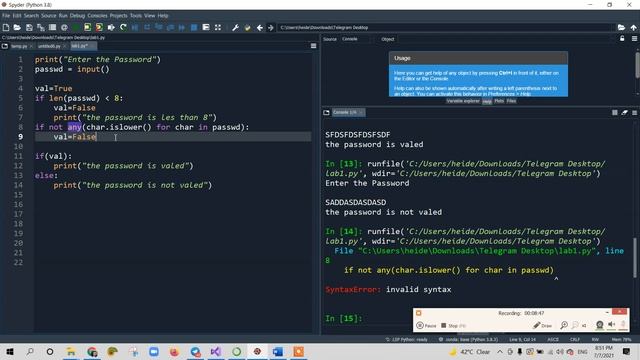Show hidden system tray icons
The image size is (640, 360).
click(x=500, y=351)
